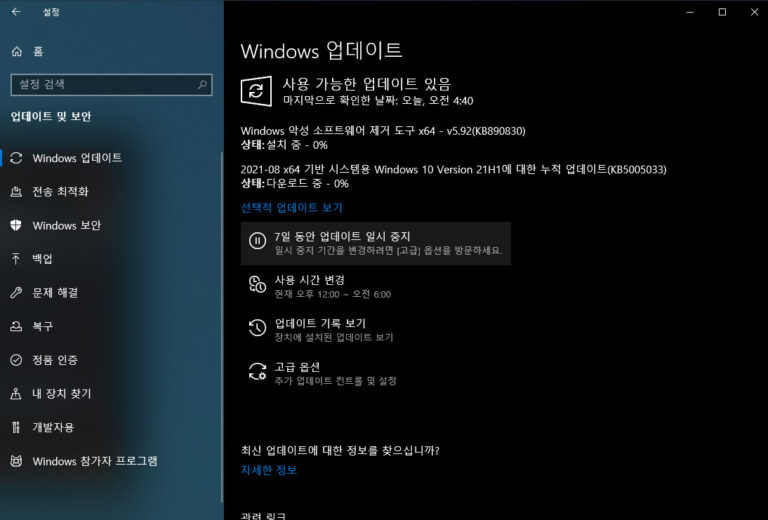Click the search magnifier in 설정 검색
The image size is (768, 520).
(202, 84)
